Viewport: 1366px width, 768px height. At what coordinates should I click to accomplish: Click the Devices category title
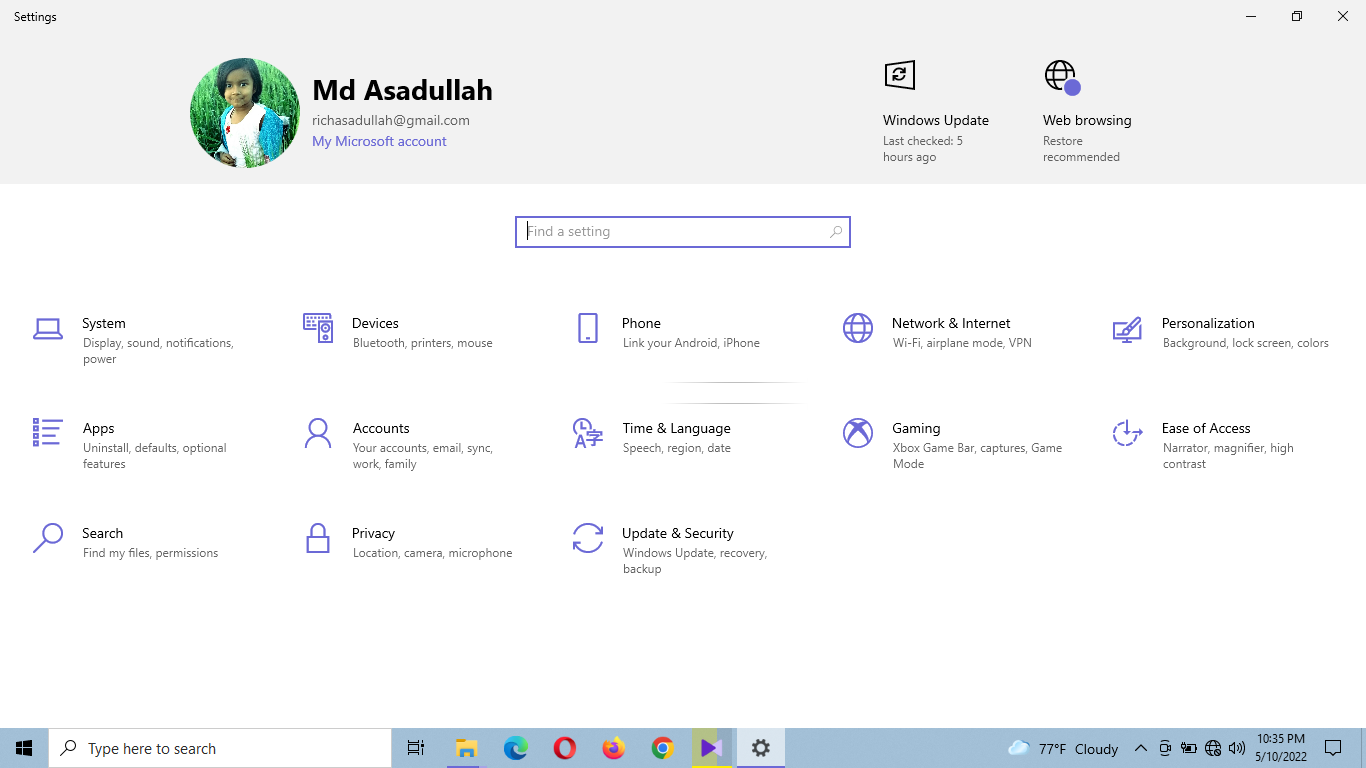pyautogui.click(x=375, y=323)
